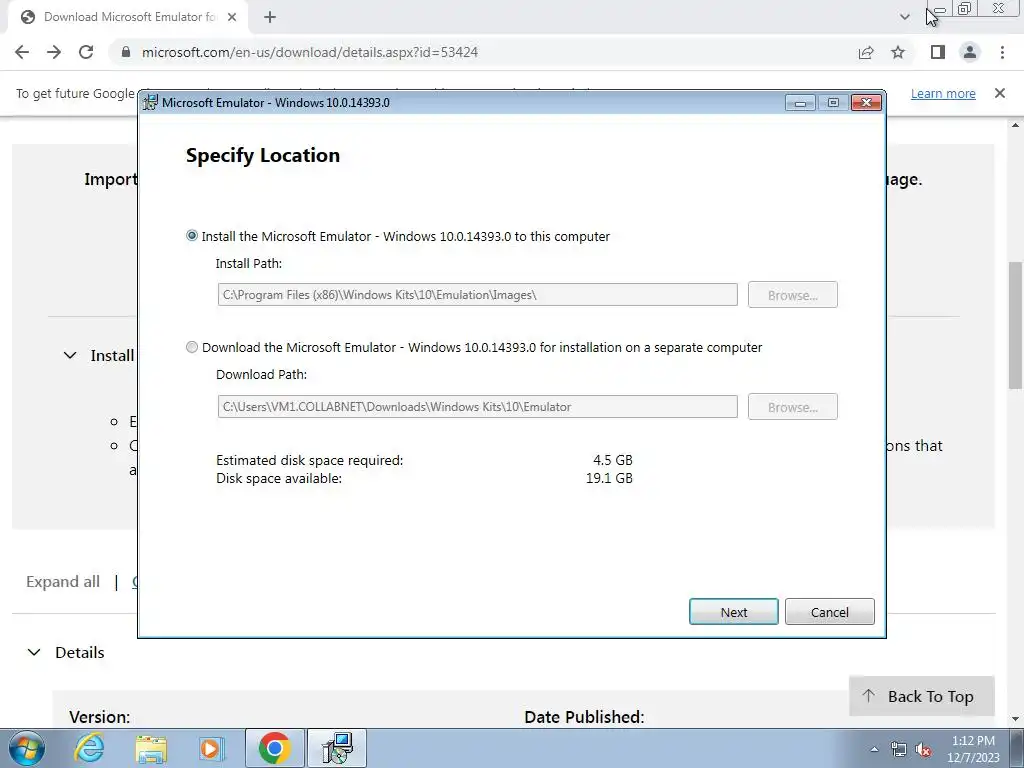1024x768 pixels.
Task: Click Back To Top button
Action: pos(921,696)
